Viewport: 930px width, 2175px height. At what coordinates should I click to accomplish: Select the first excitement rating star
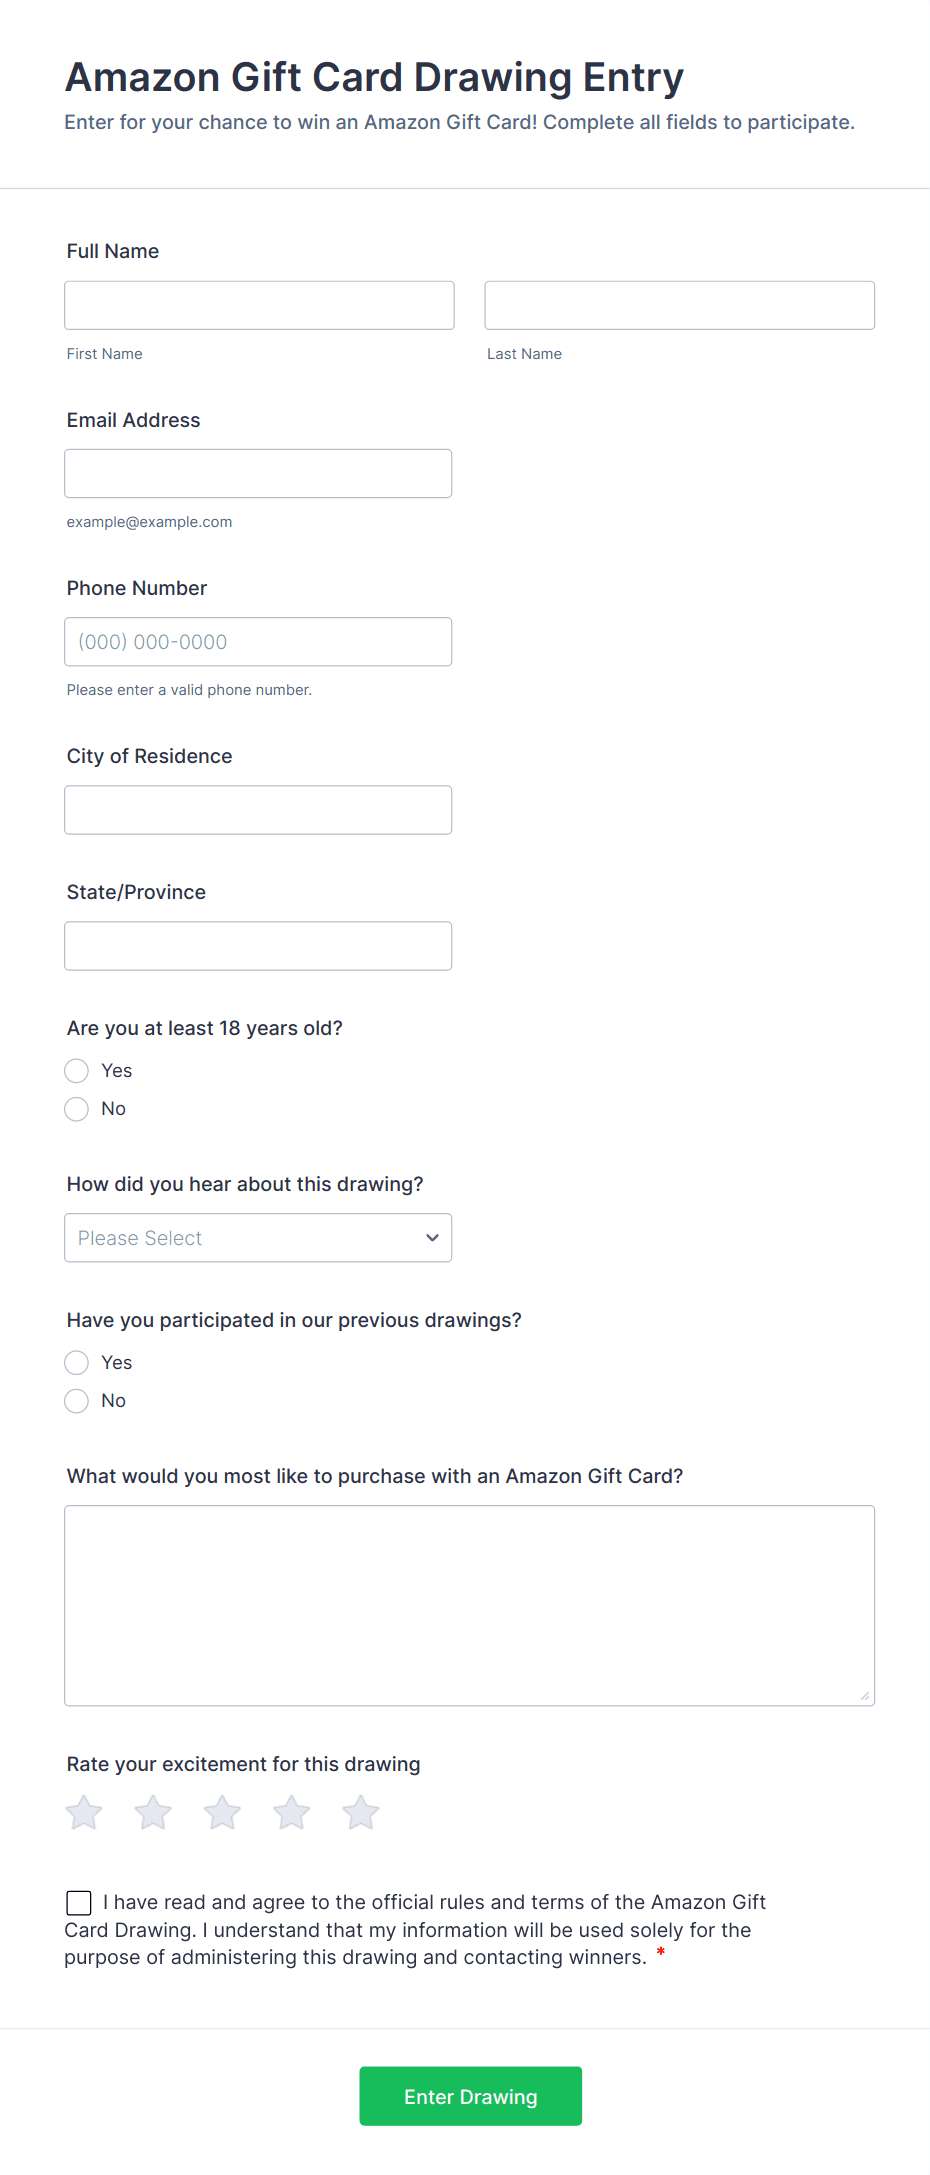83,1811
